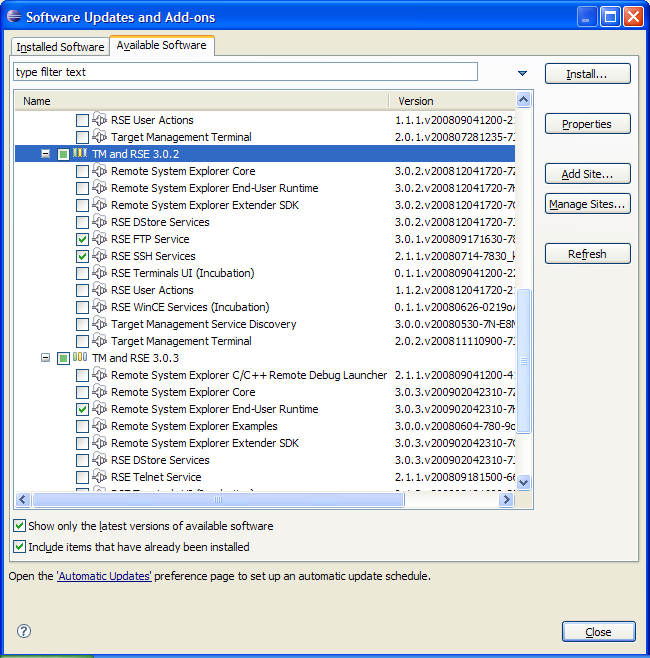The width and height of the screenshot is (650, 658).
Task: Click the Name column header
Action: coord(202,101)
